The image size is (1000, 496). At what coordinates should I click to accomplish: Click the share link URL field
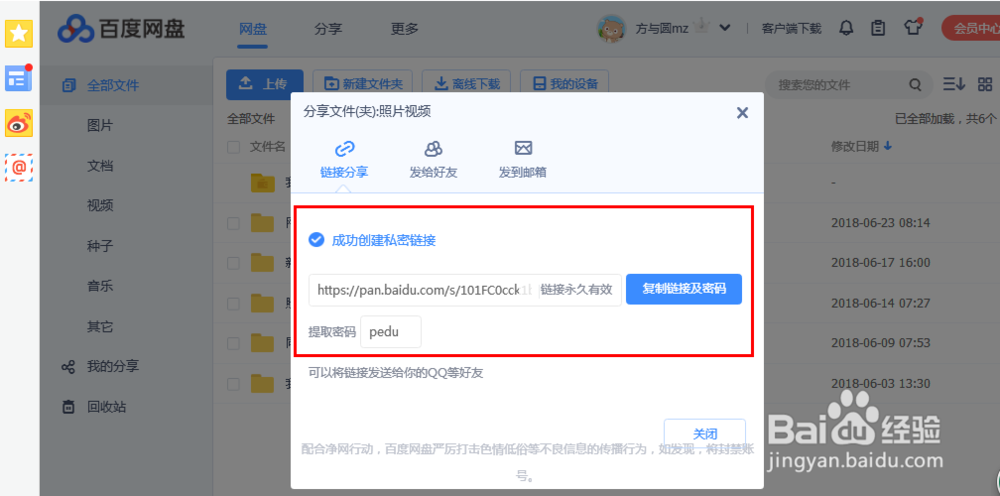pos(465,290)
